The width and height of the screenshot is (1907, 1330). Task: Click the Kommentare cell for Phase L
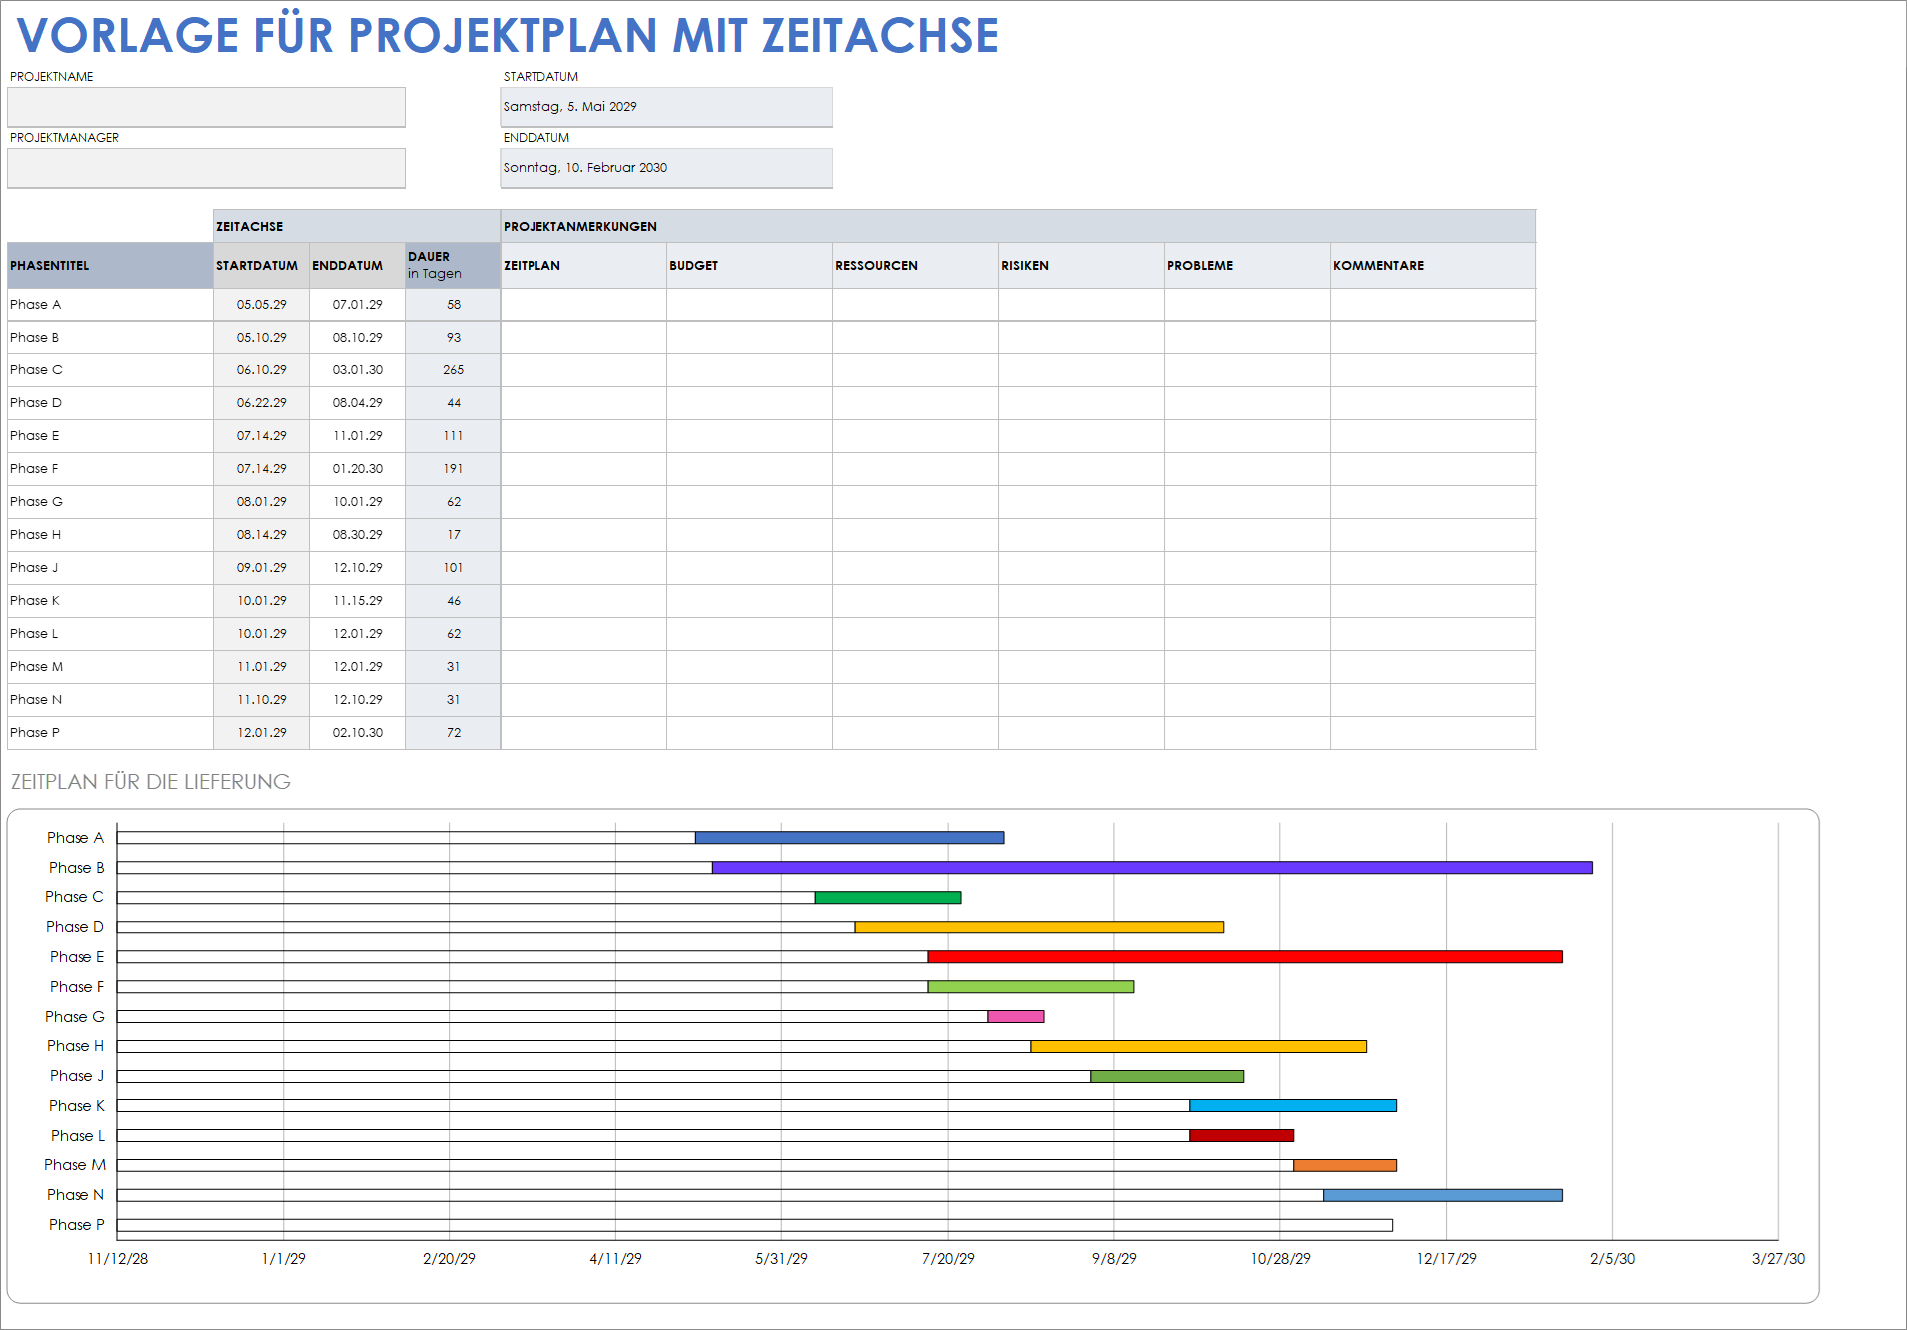coord(1433,634)
